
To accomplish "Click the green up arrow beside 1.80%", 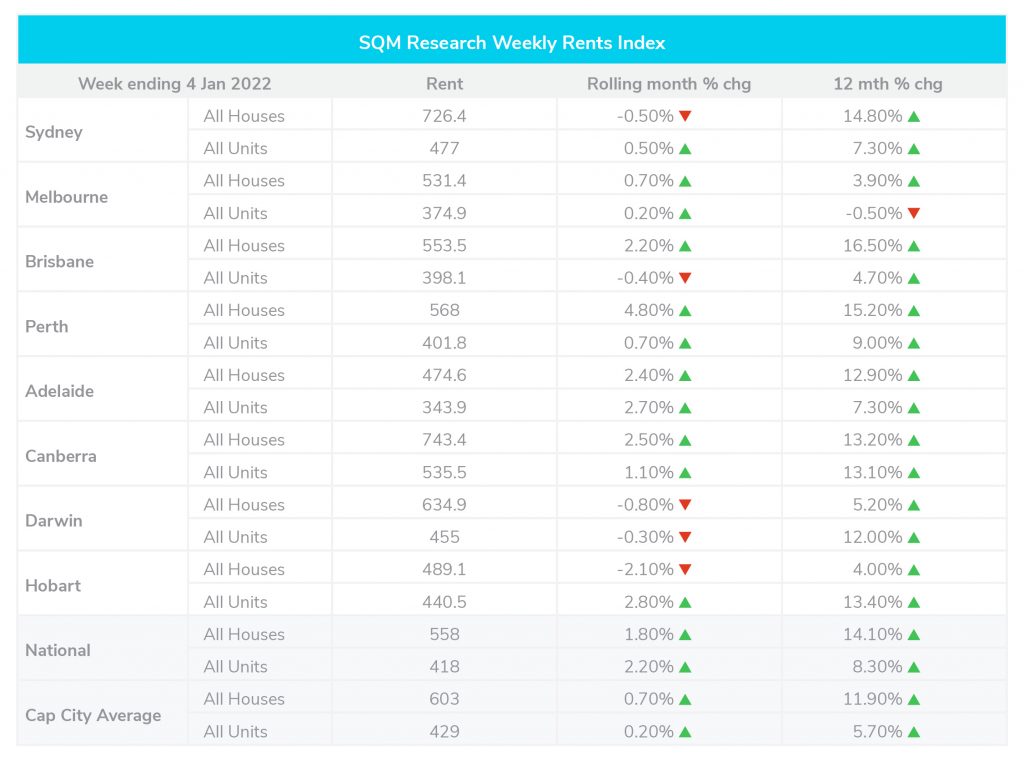I will coord(685,635).
